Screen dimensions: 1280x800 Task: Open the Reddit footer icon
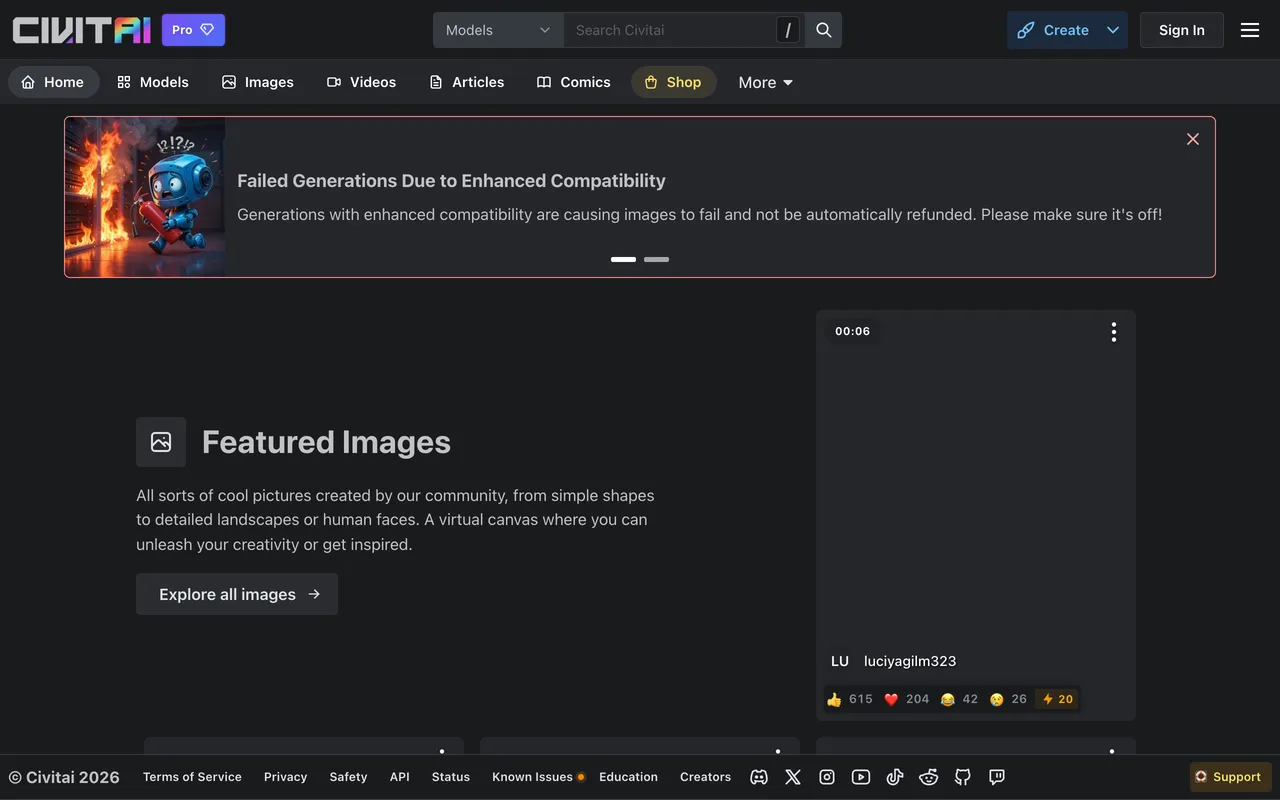[929, 777]
